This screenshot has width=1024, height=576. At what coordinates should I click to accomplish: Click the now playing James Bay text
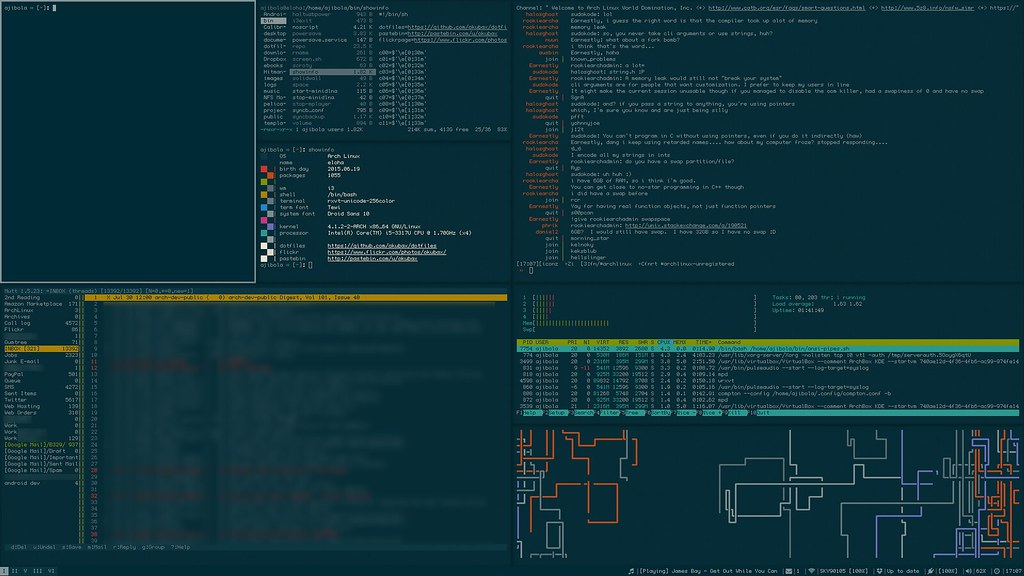click(x=708, y=571)
